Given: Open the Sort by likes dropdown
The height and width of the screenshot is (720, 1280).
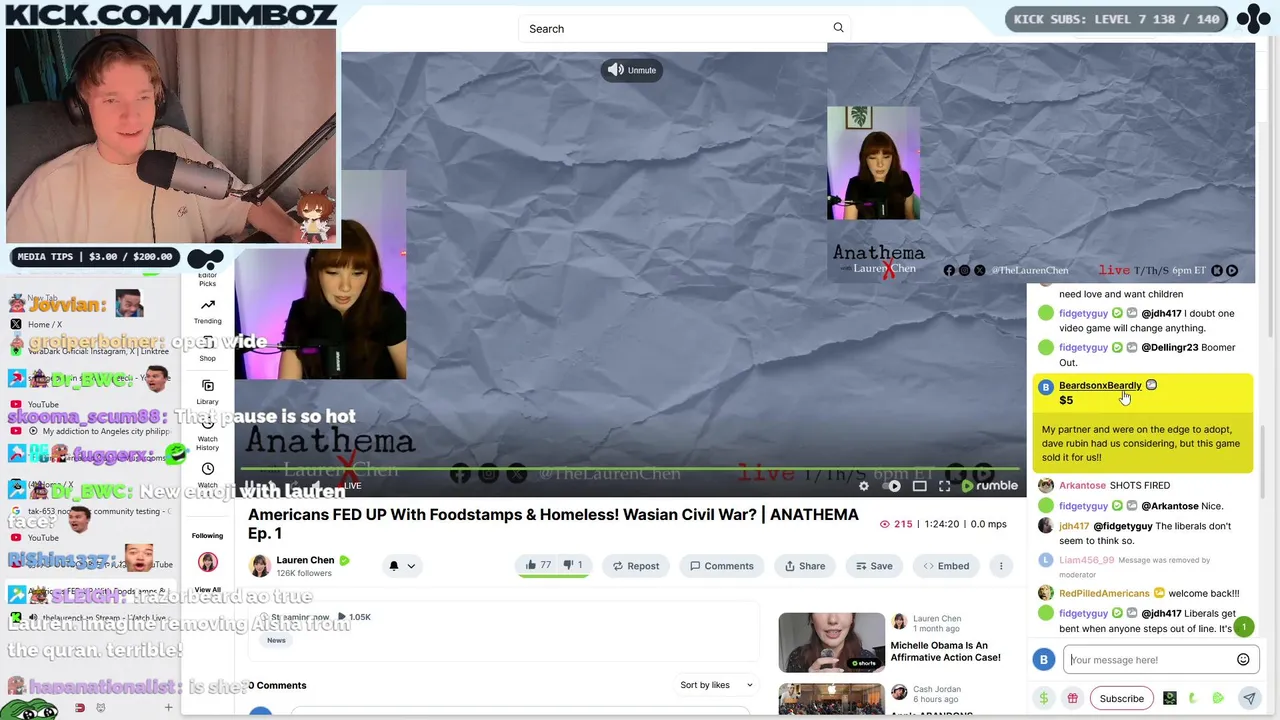Looking at the screenshot, I should coord(716,685).
